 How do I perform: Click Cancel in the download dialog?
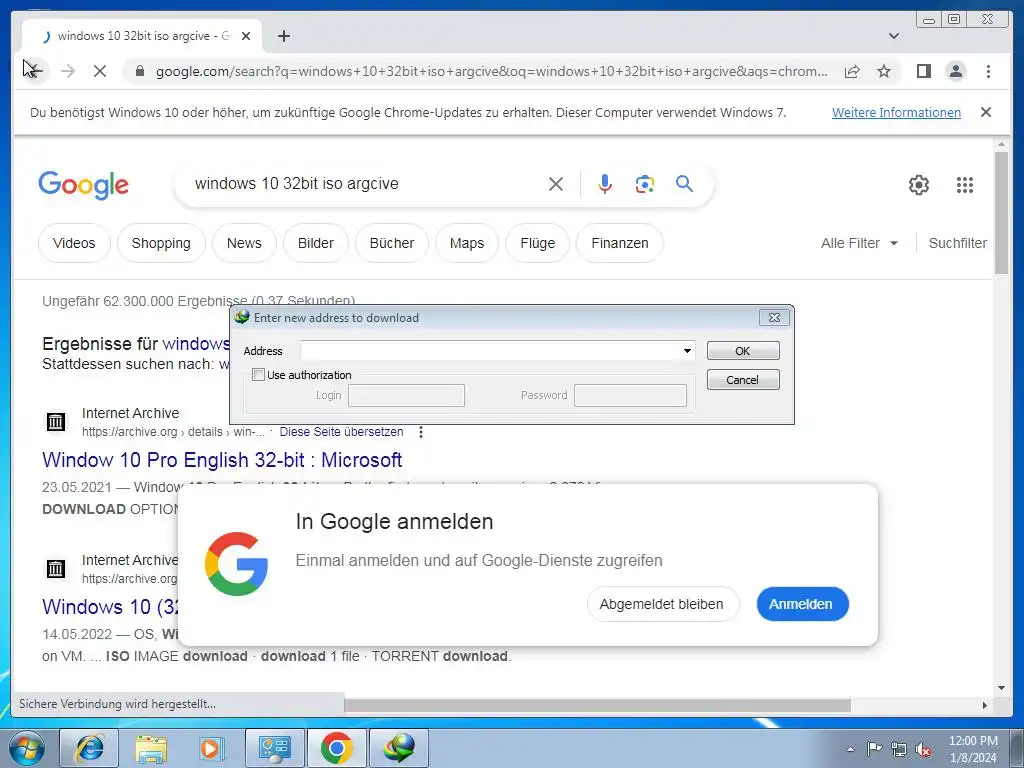point(743,379)
